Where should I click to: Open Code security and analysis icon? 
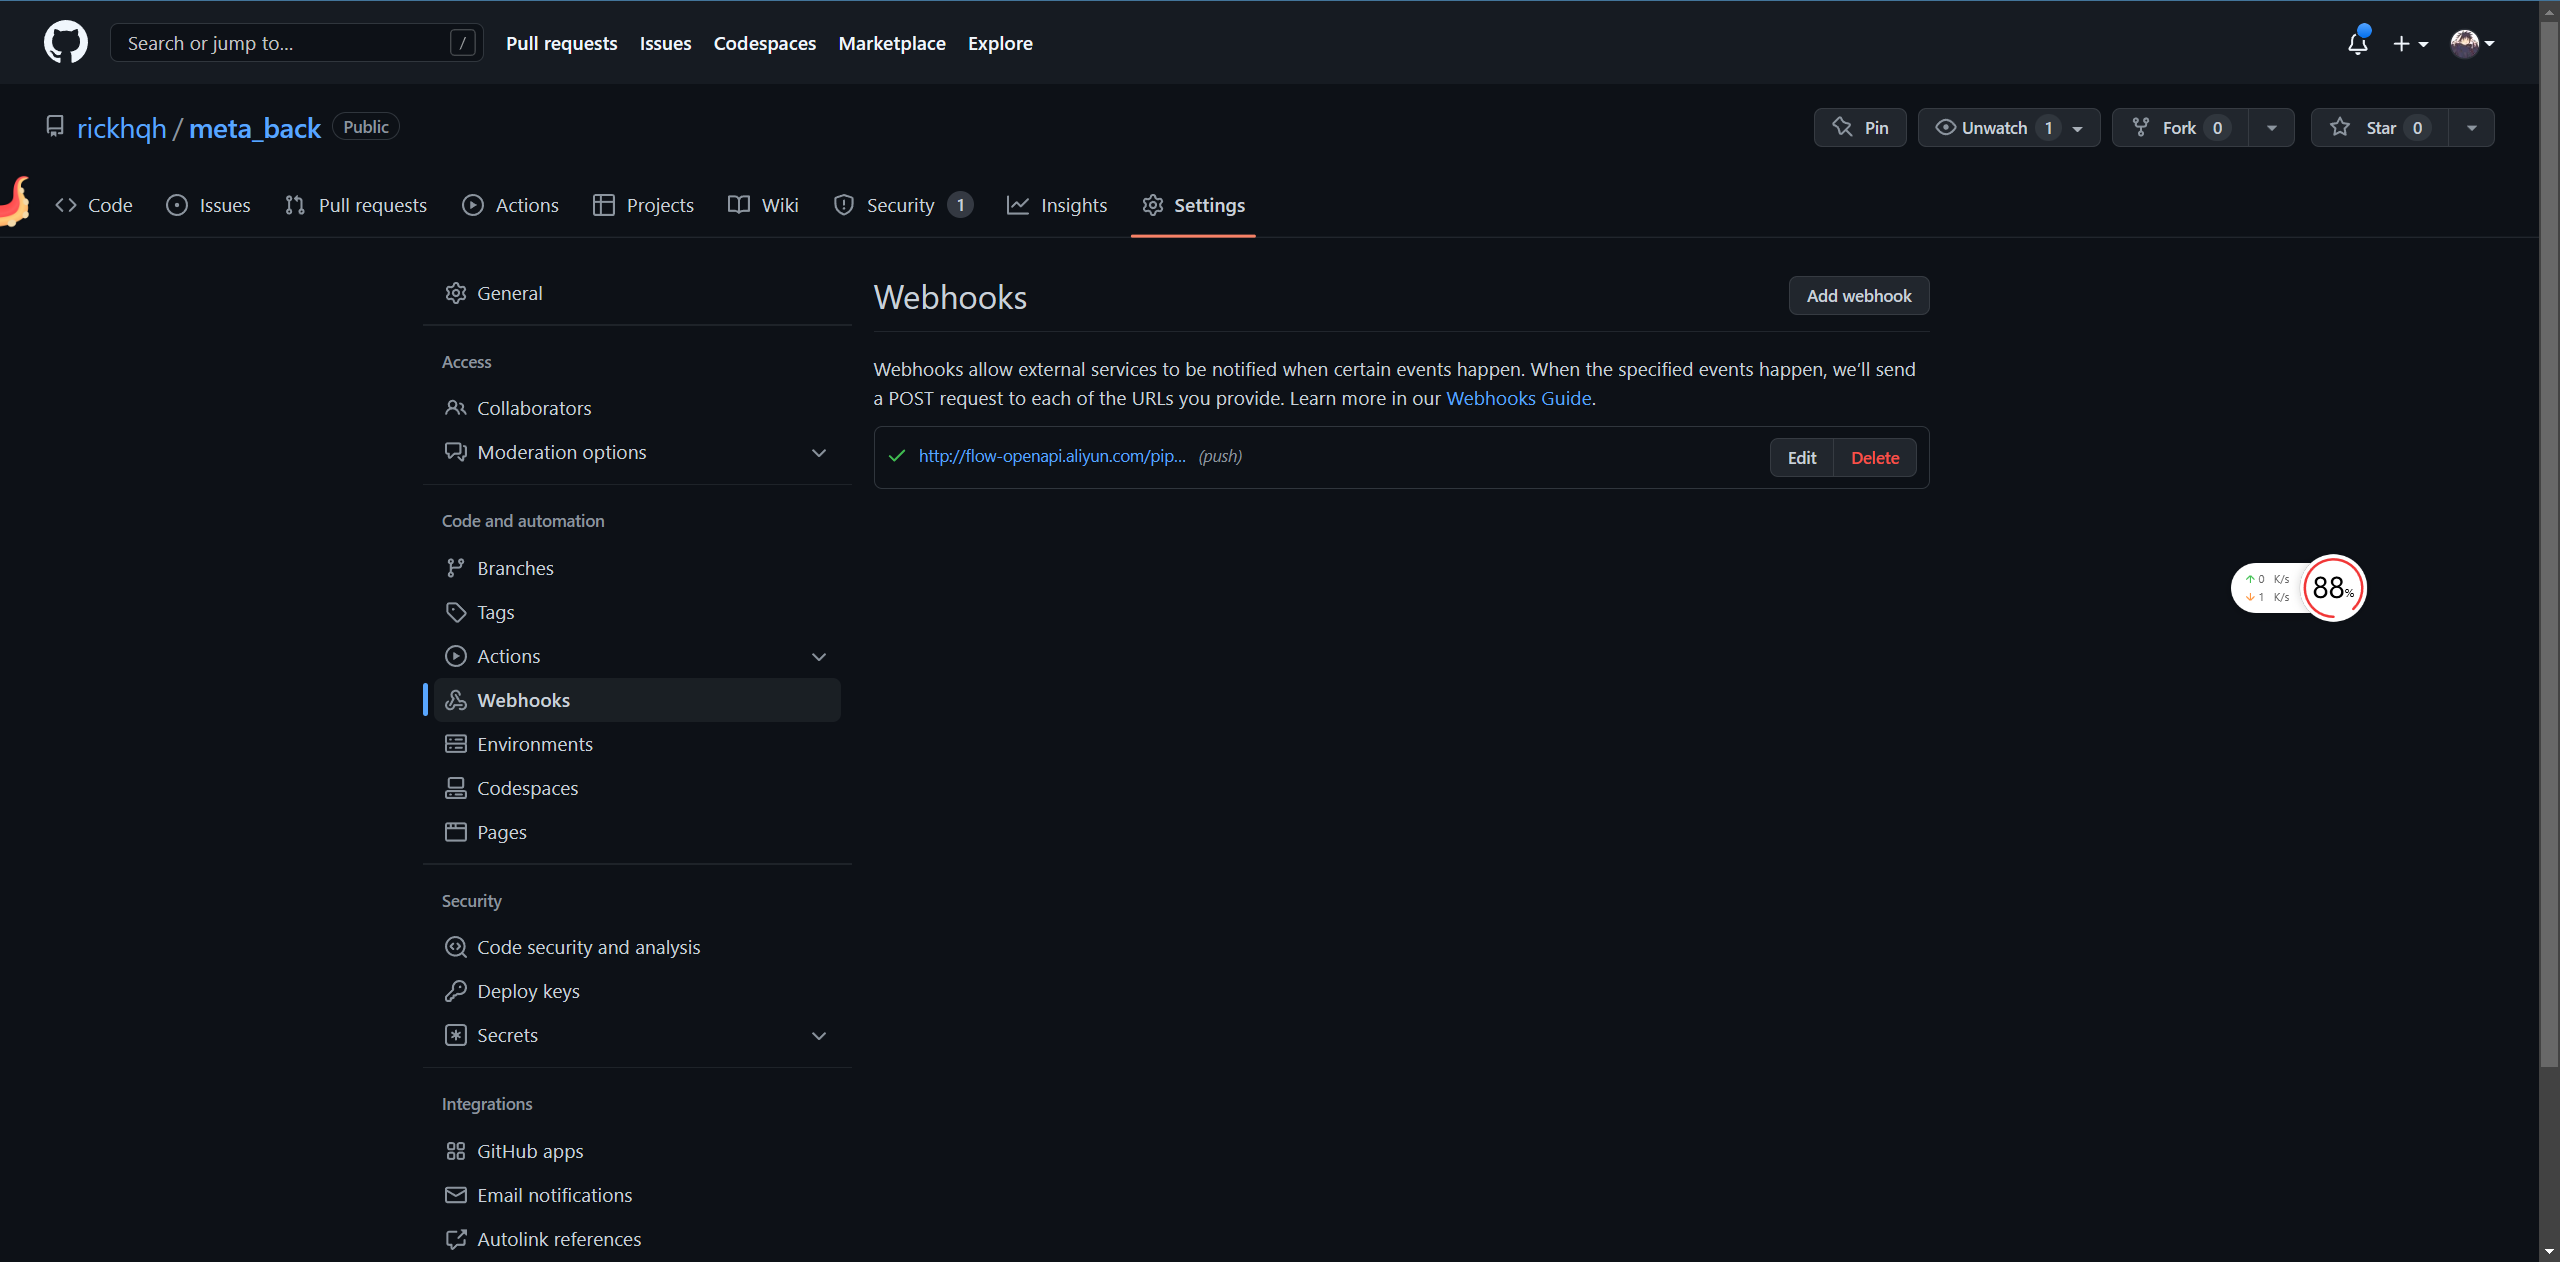(456, 947)
